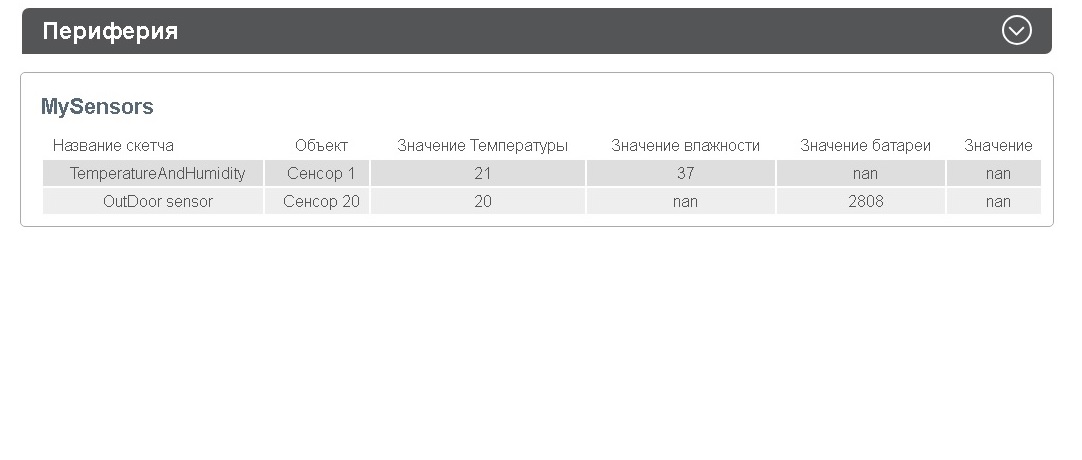Click the Значение батареи column header
The width and height of the screenshot is (1082, 460).
click(x=865, y=146)
